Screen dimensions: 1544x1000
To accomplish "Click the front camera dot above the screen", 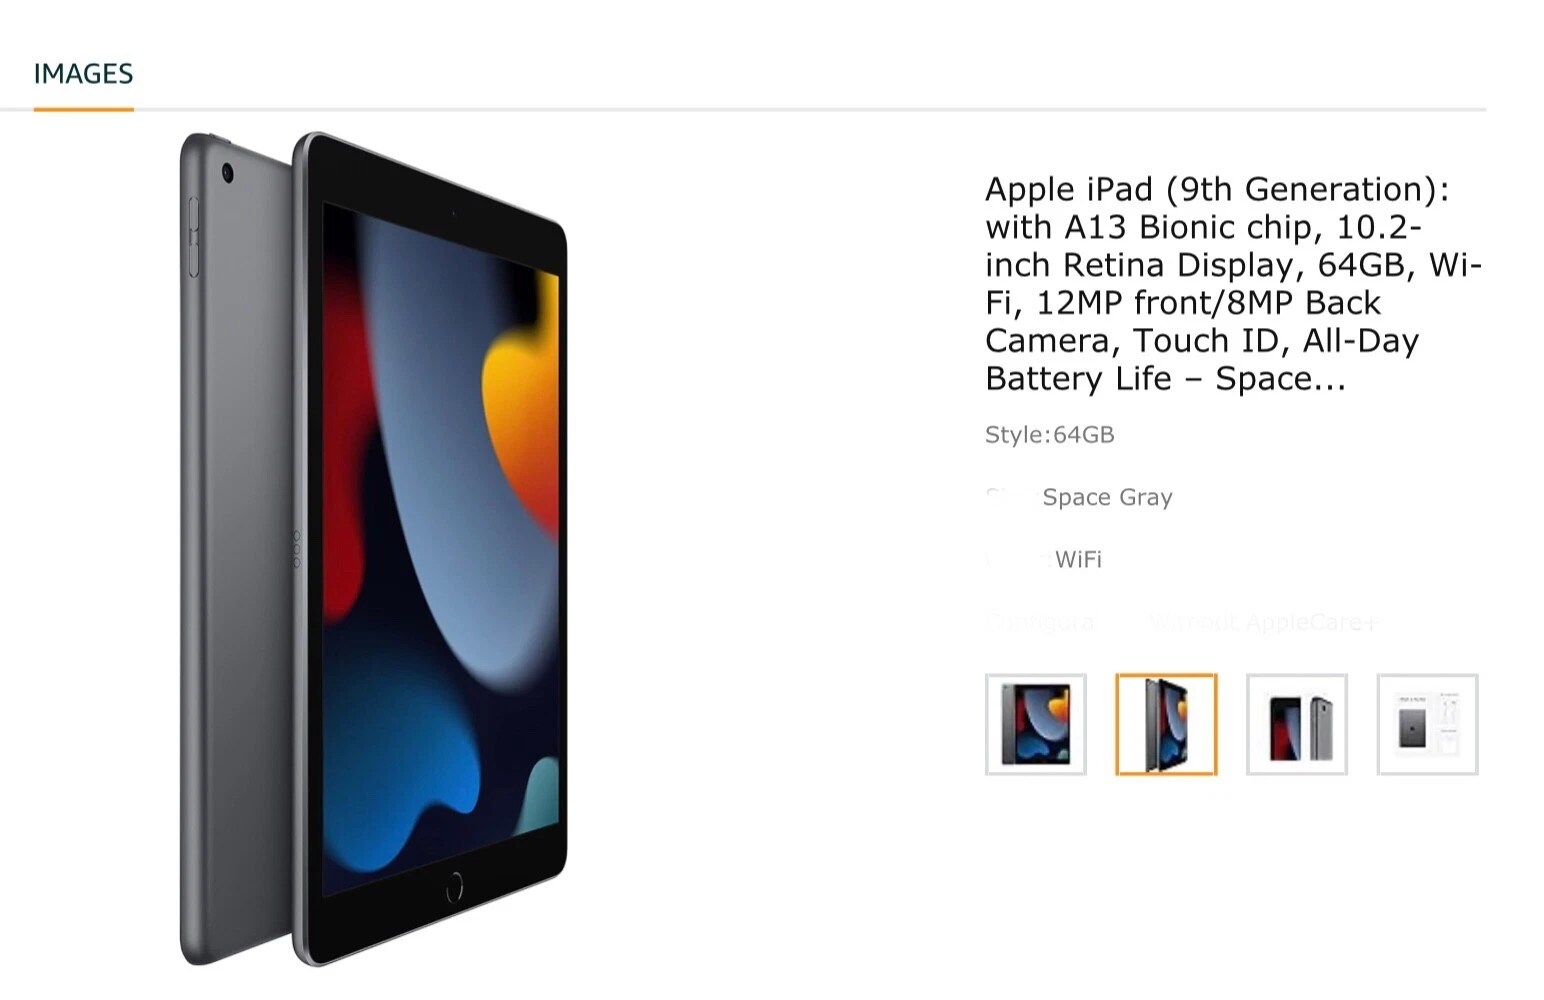I will tap(452, 213).
